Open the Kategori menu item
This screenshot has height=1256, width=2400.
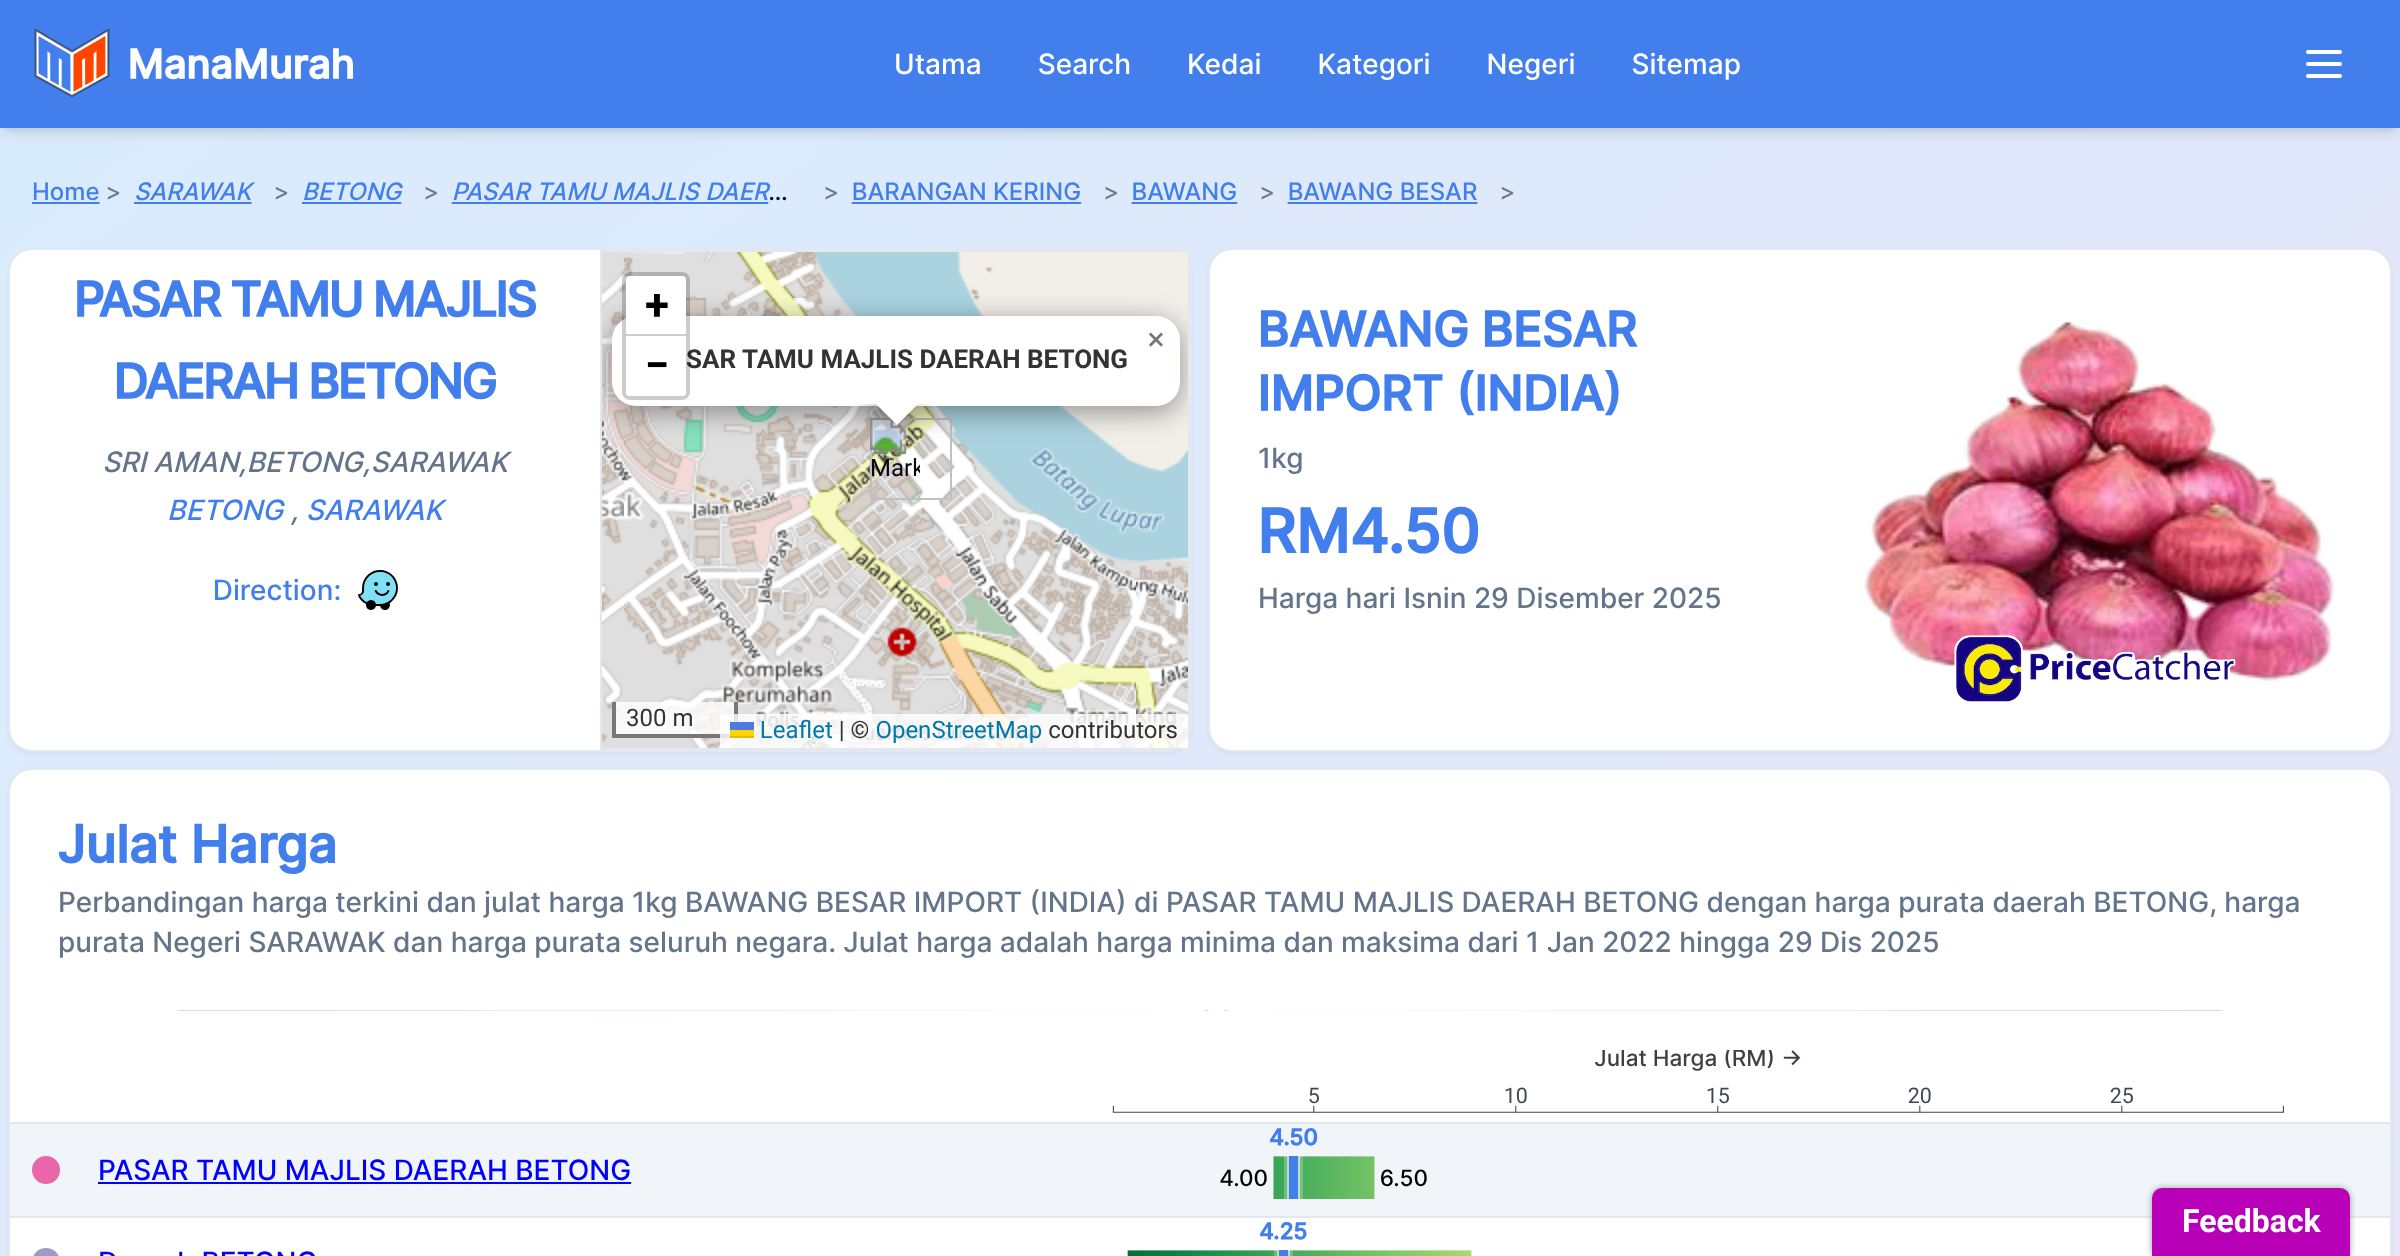pos(1373,64)
